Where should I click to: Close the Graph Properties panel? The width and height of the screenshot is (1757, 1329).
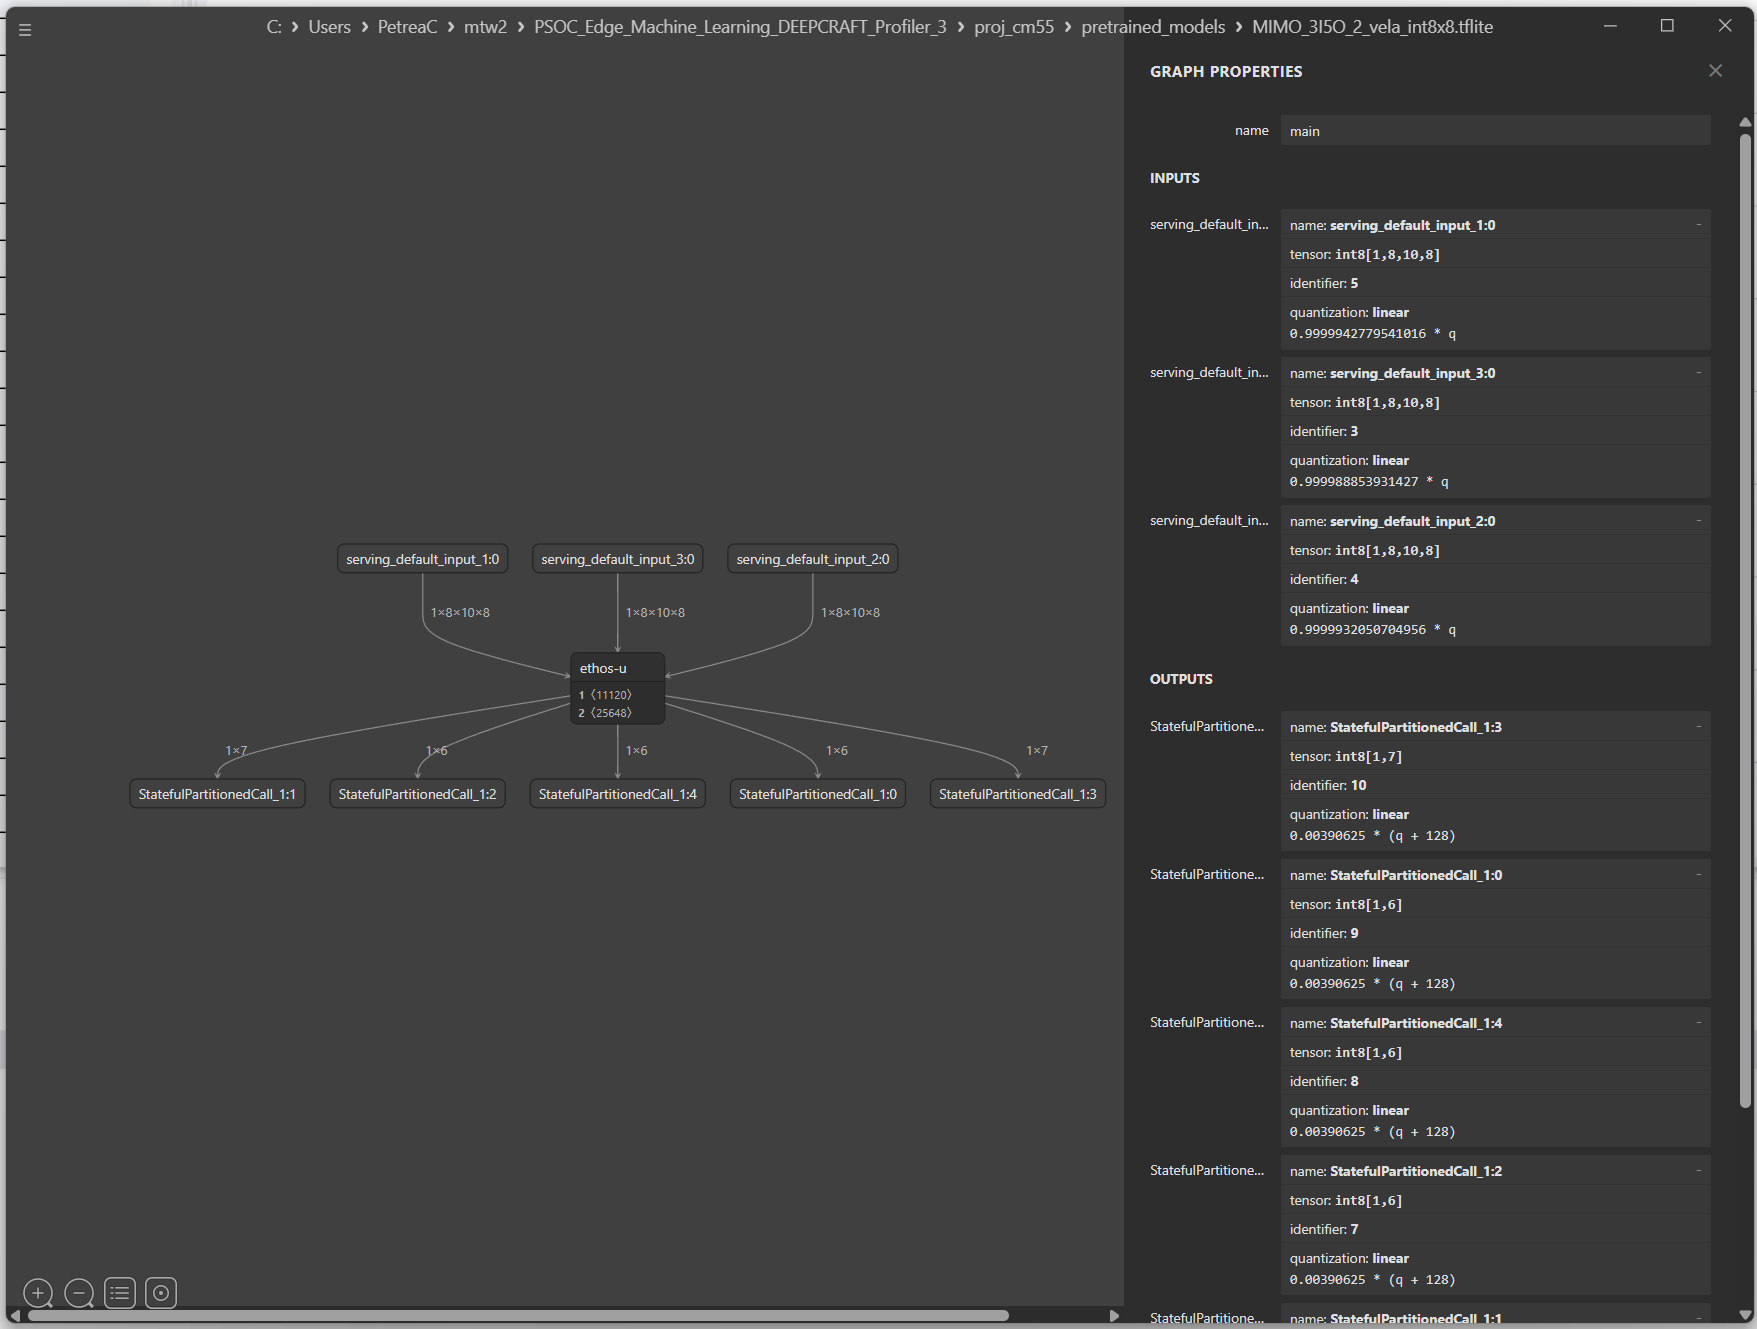[1715, 71]
